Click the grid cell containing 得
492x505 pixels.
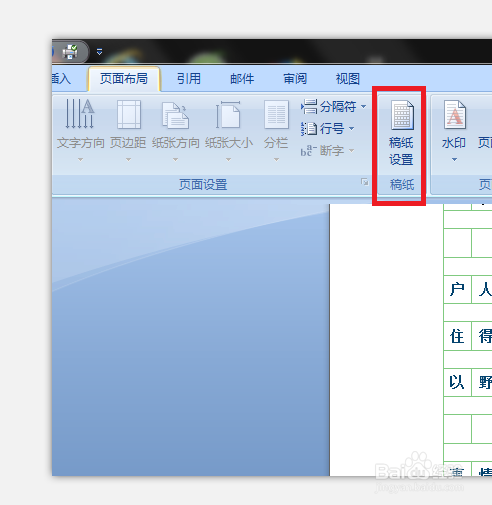click(x=482, y=336)
